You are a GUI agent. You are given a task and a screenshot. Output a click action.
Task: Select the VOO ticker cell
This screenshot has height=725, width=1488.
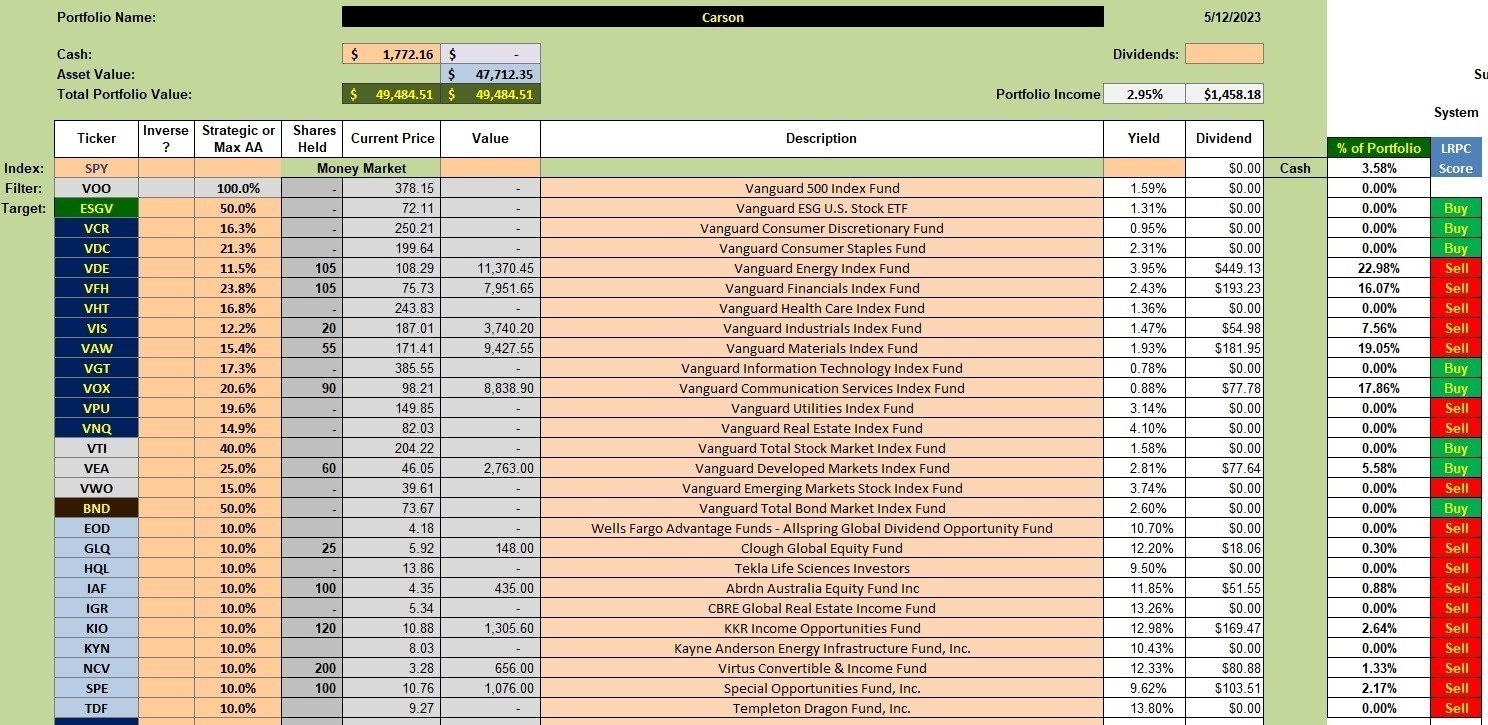click(x=96, y=188)
